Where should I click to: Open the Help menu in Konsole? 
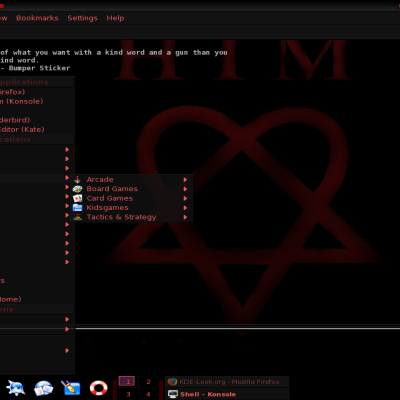point(115,18)
